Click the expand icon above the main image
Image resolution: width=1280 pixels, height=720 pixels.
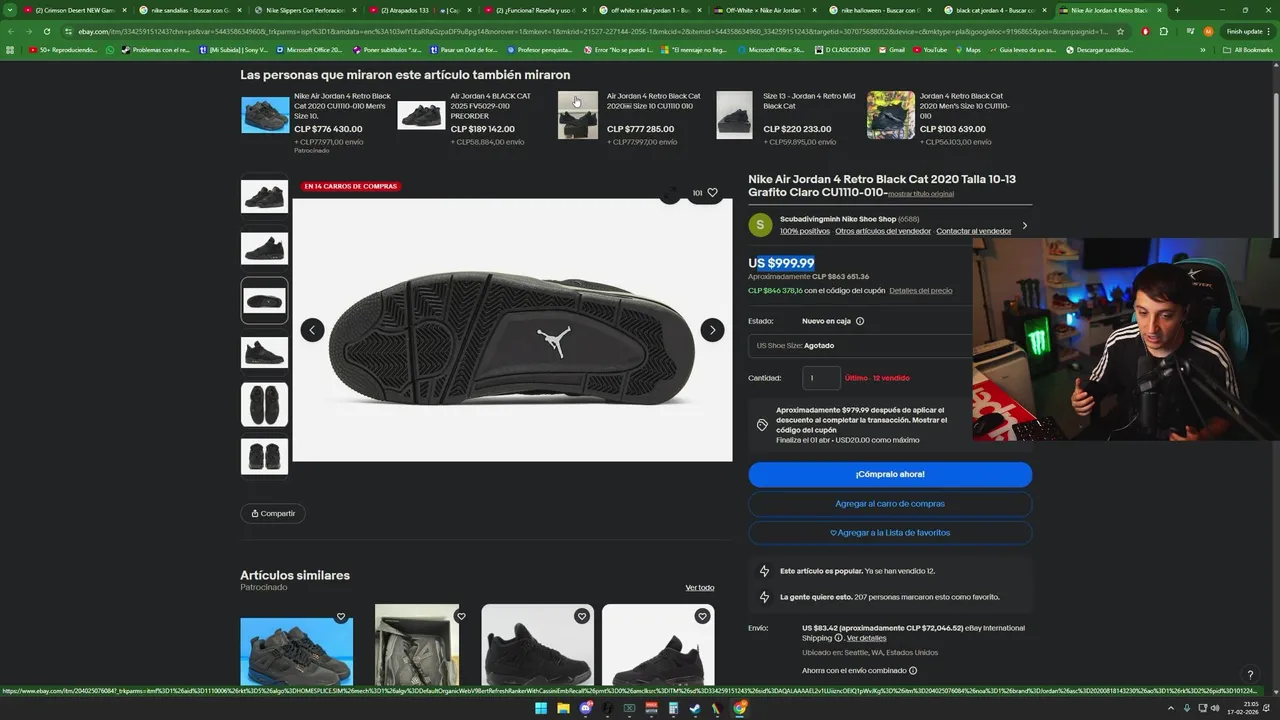click(670, 193)
